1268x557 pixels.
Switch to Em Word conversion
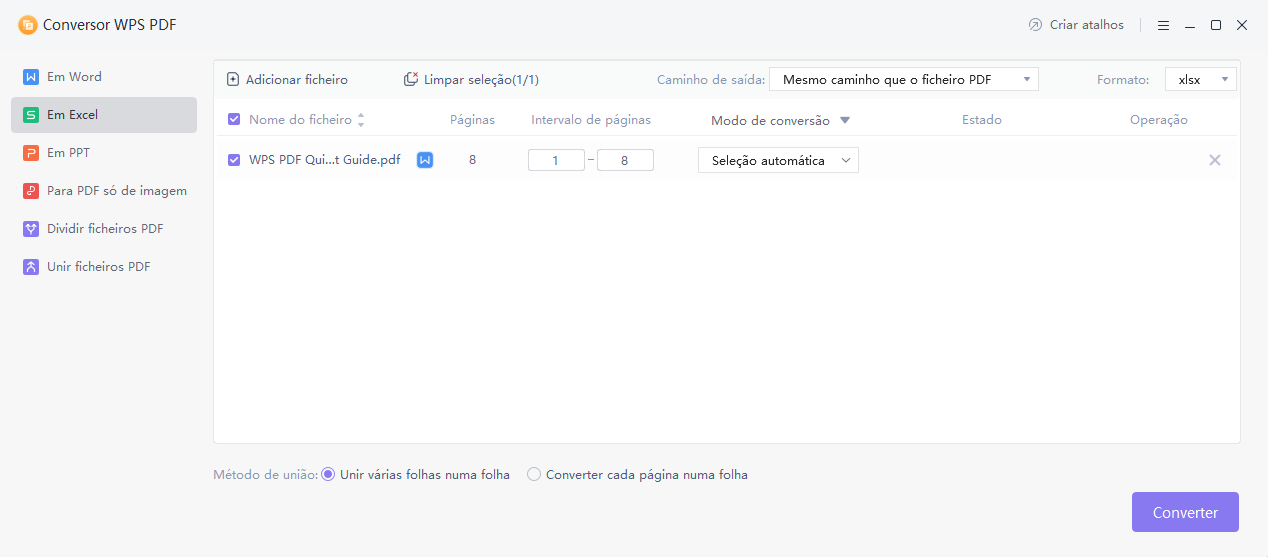(x=104, y=77)
